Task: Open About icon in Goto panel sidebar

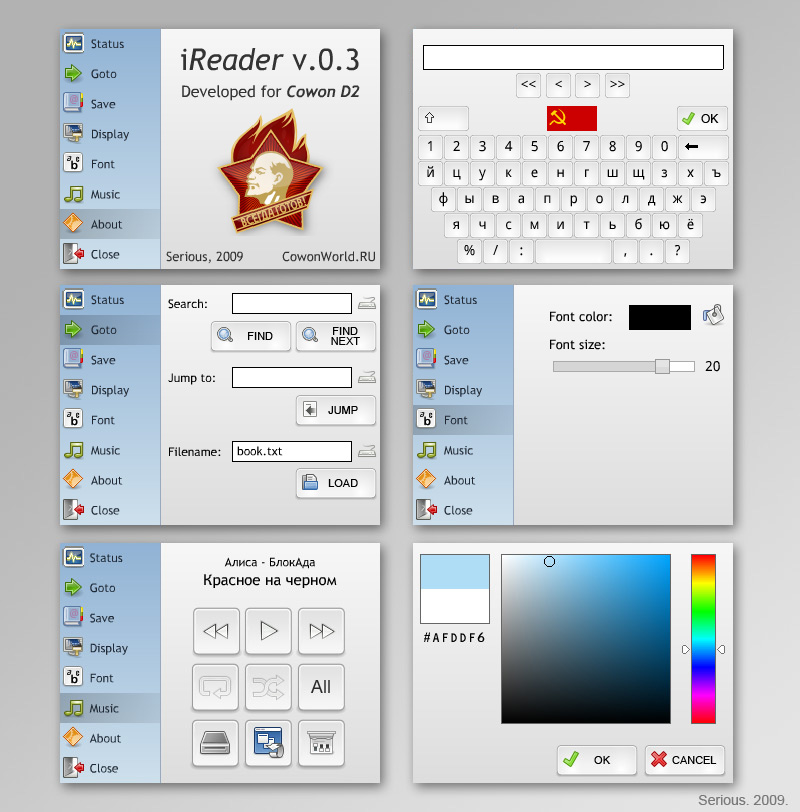Action: point(73,480)
